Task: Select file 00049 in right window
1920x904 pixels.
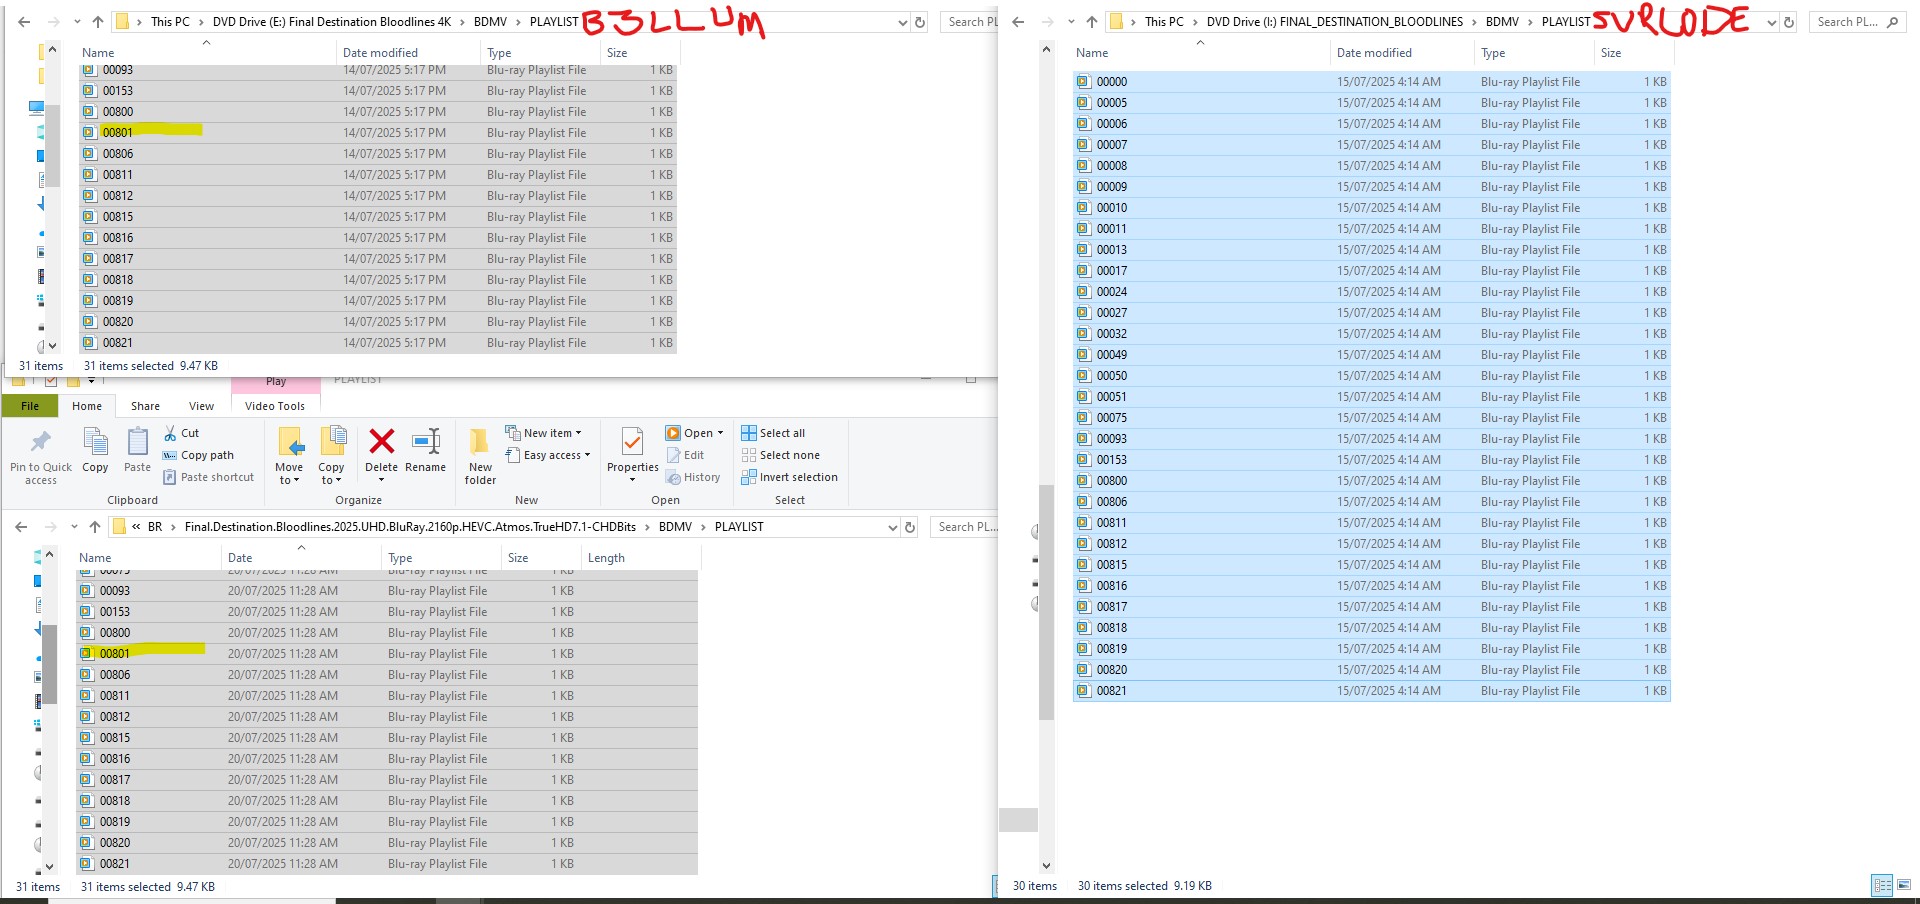Action: point(1372,355)
